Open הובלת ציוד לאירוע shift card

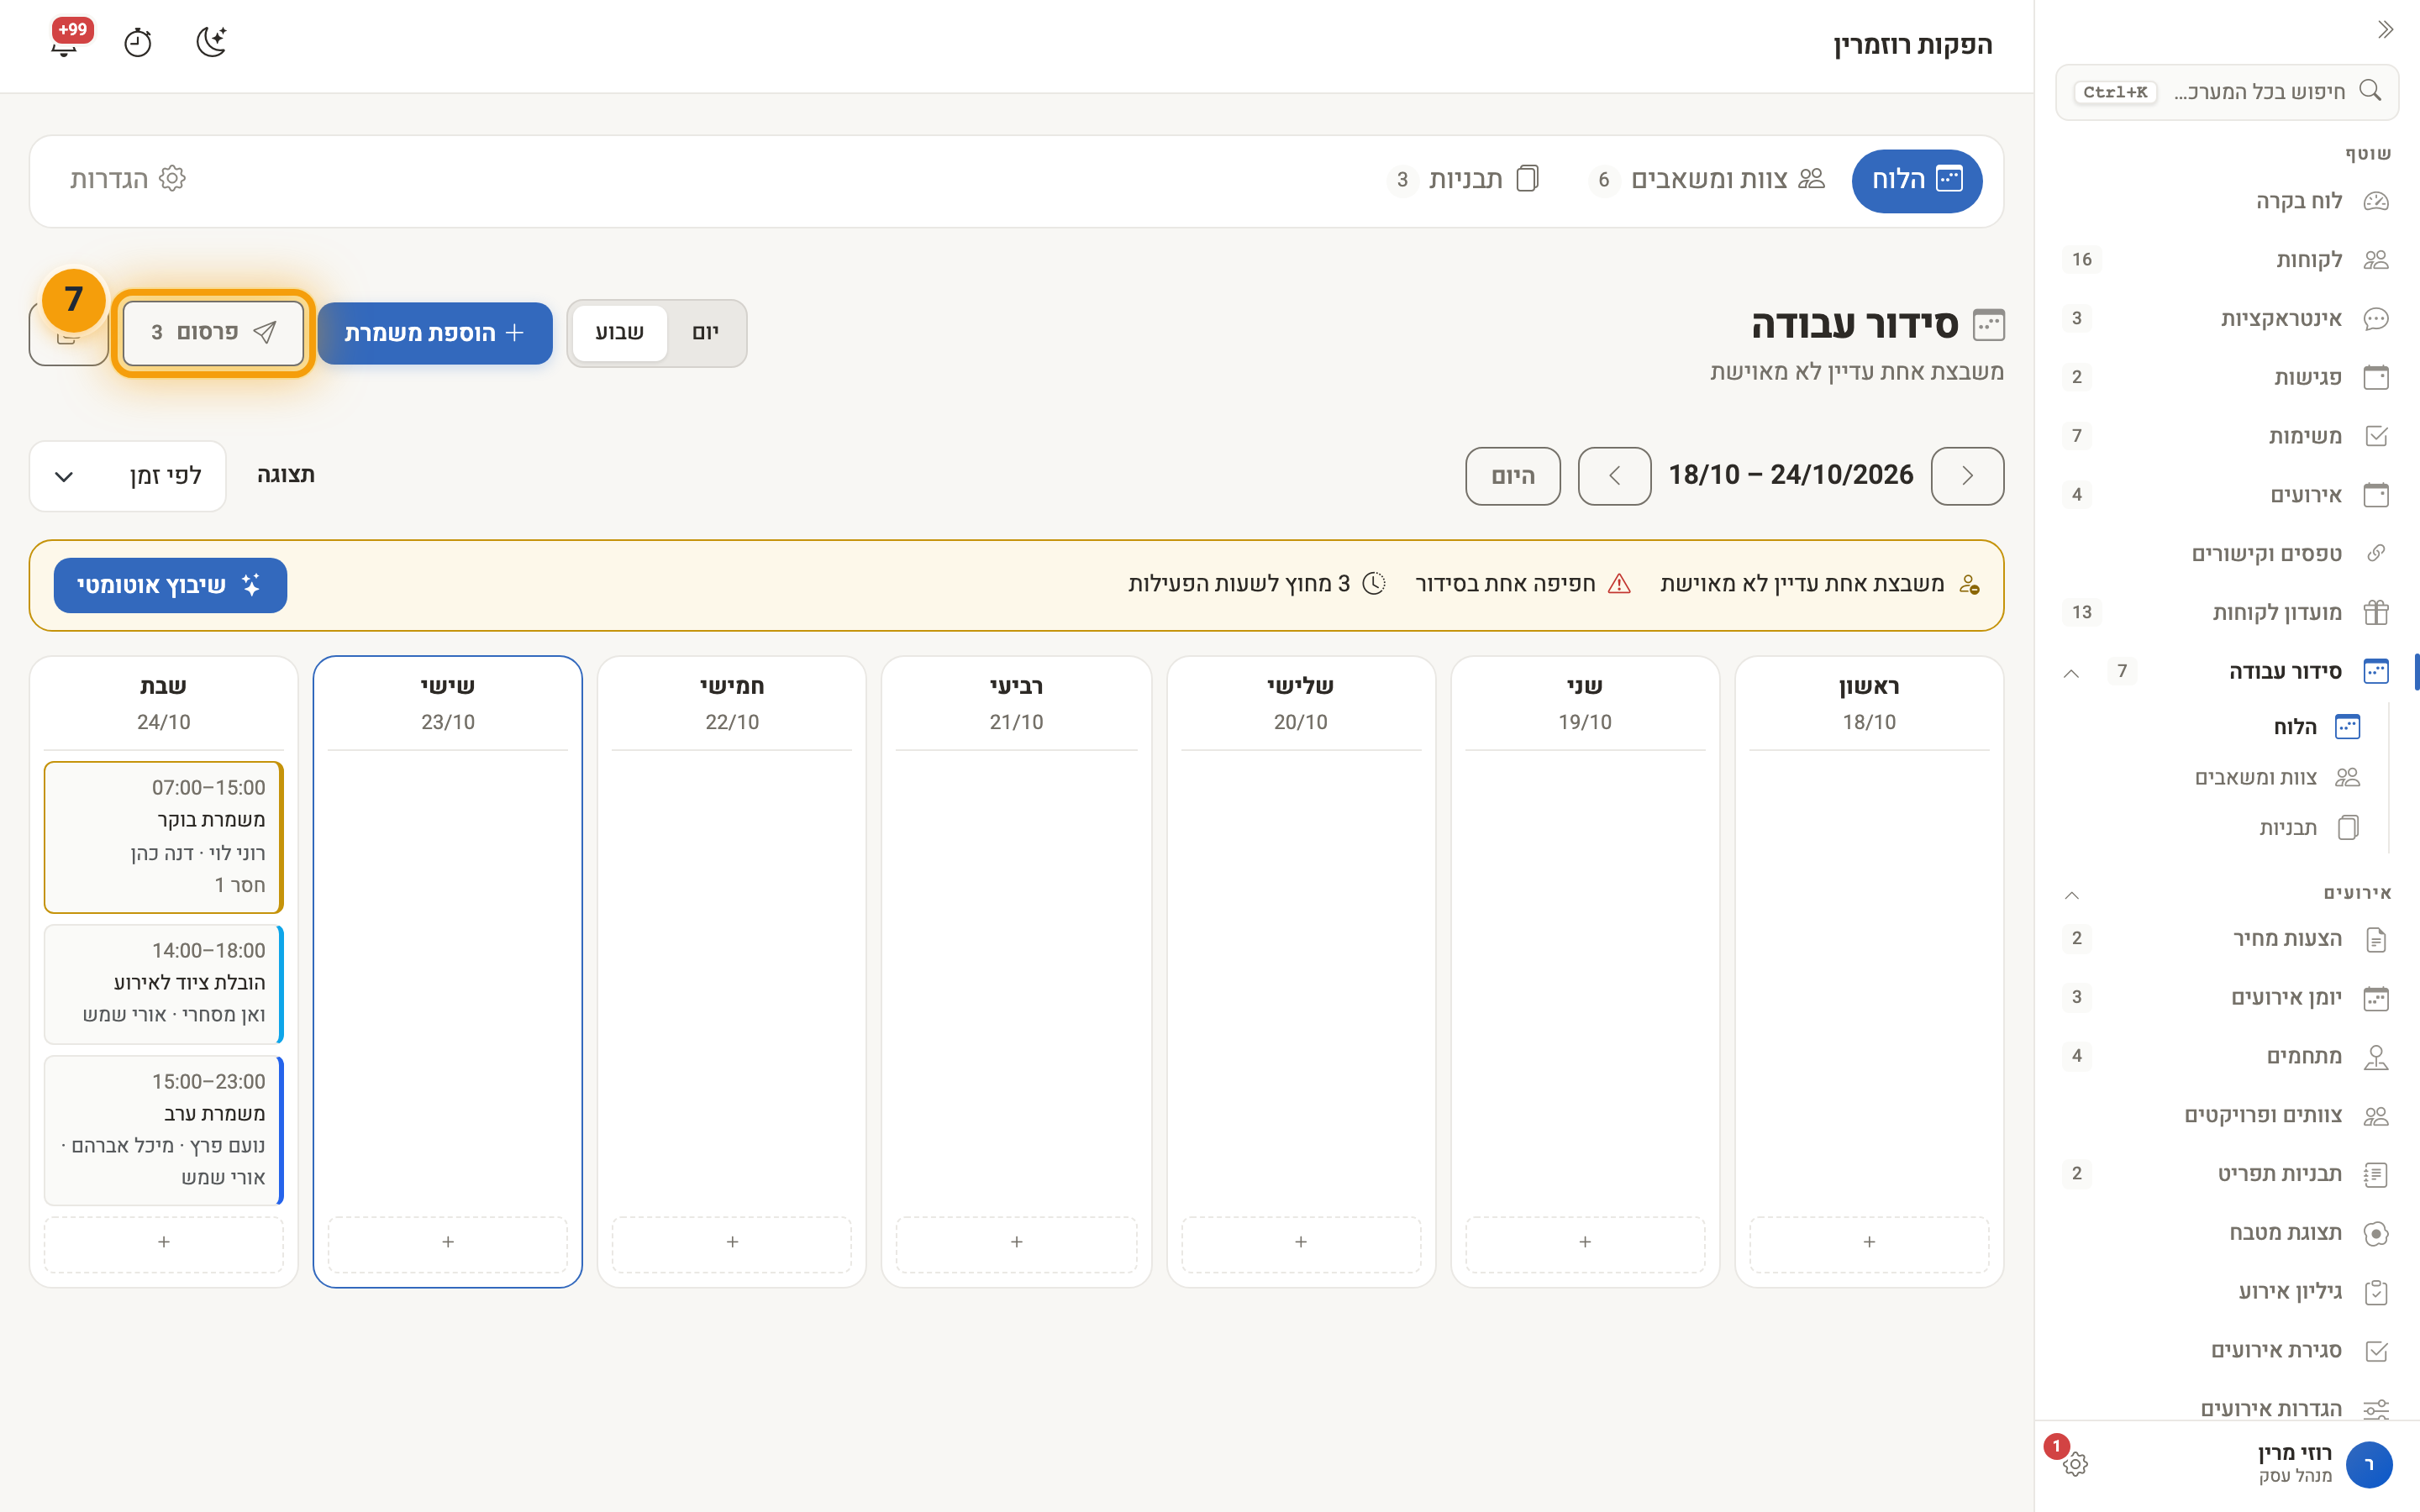(164, 984)
